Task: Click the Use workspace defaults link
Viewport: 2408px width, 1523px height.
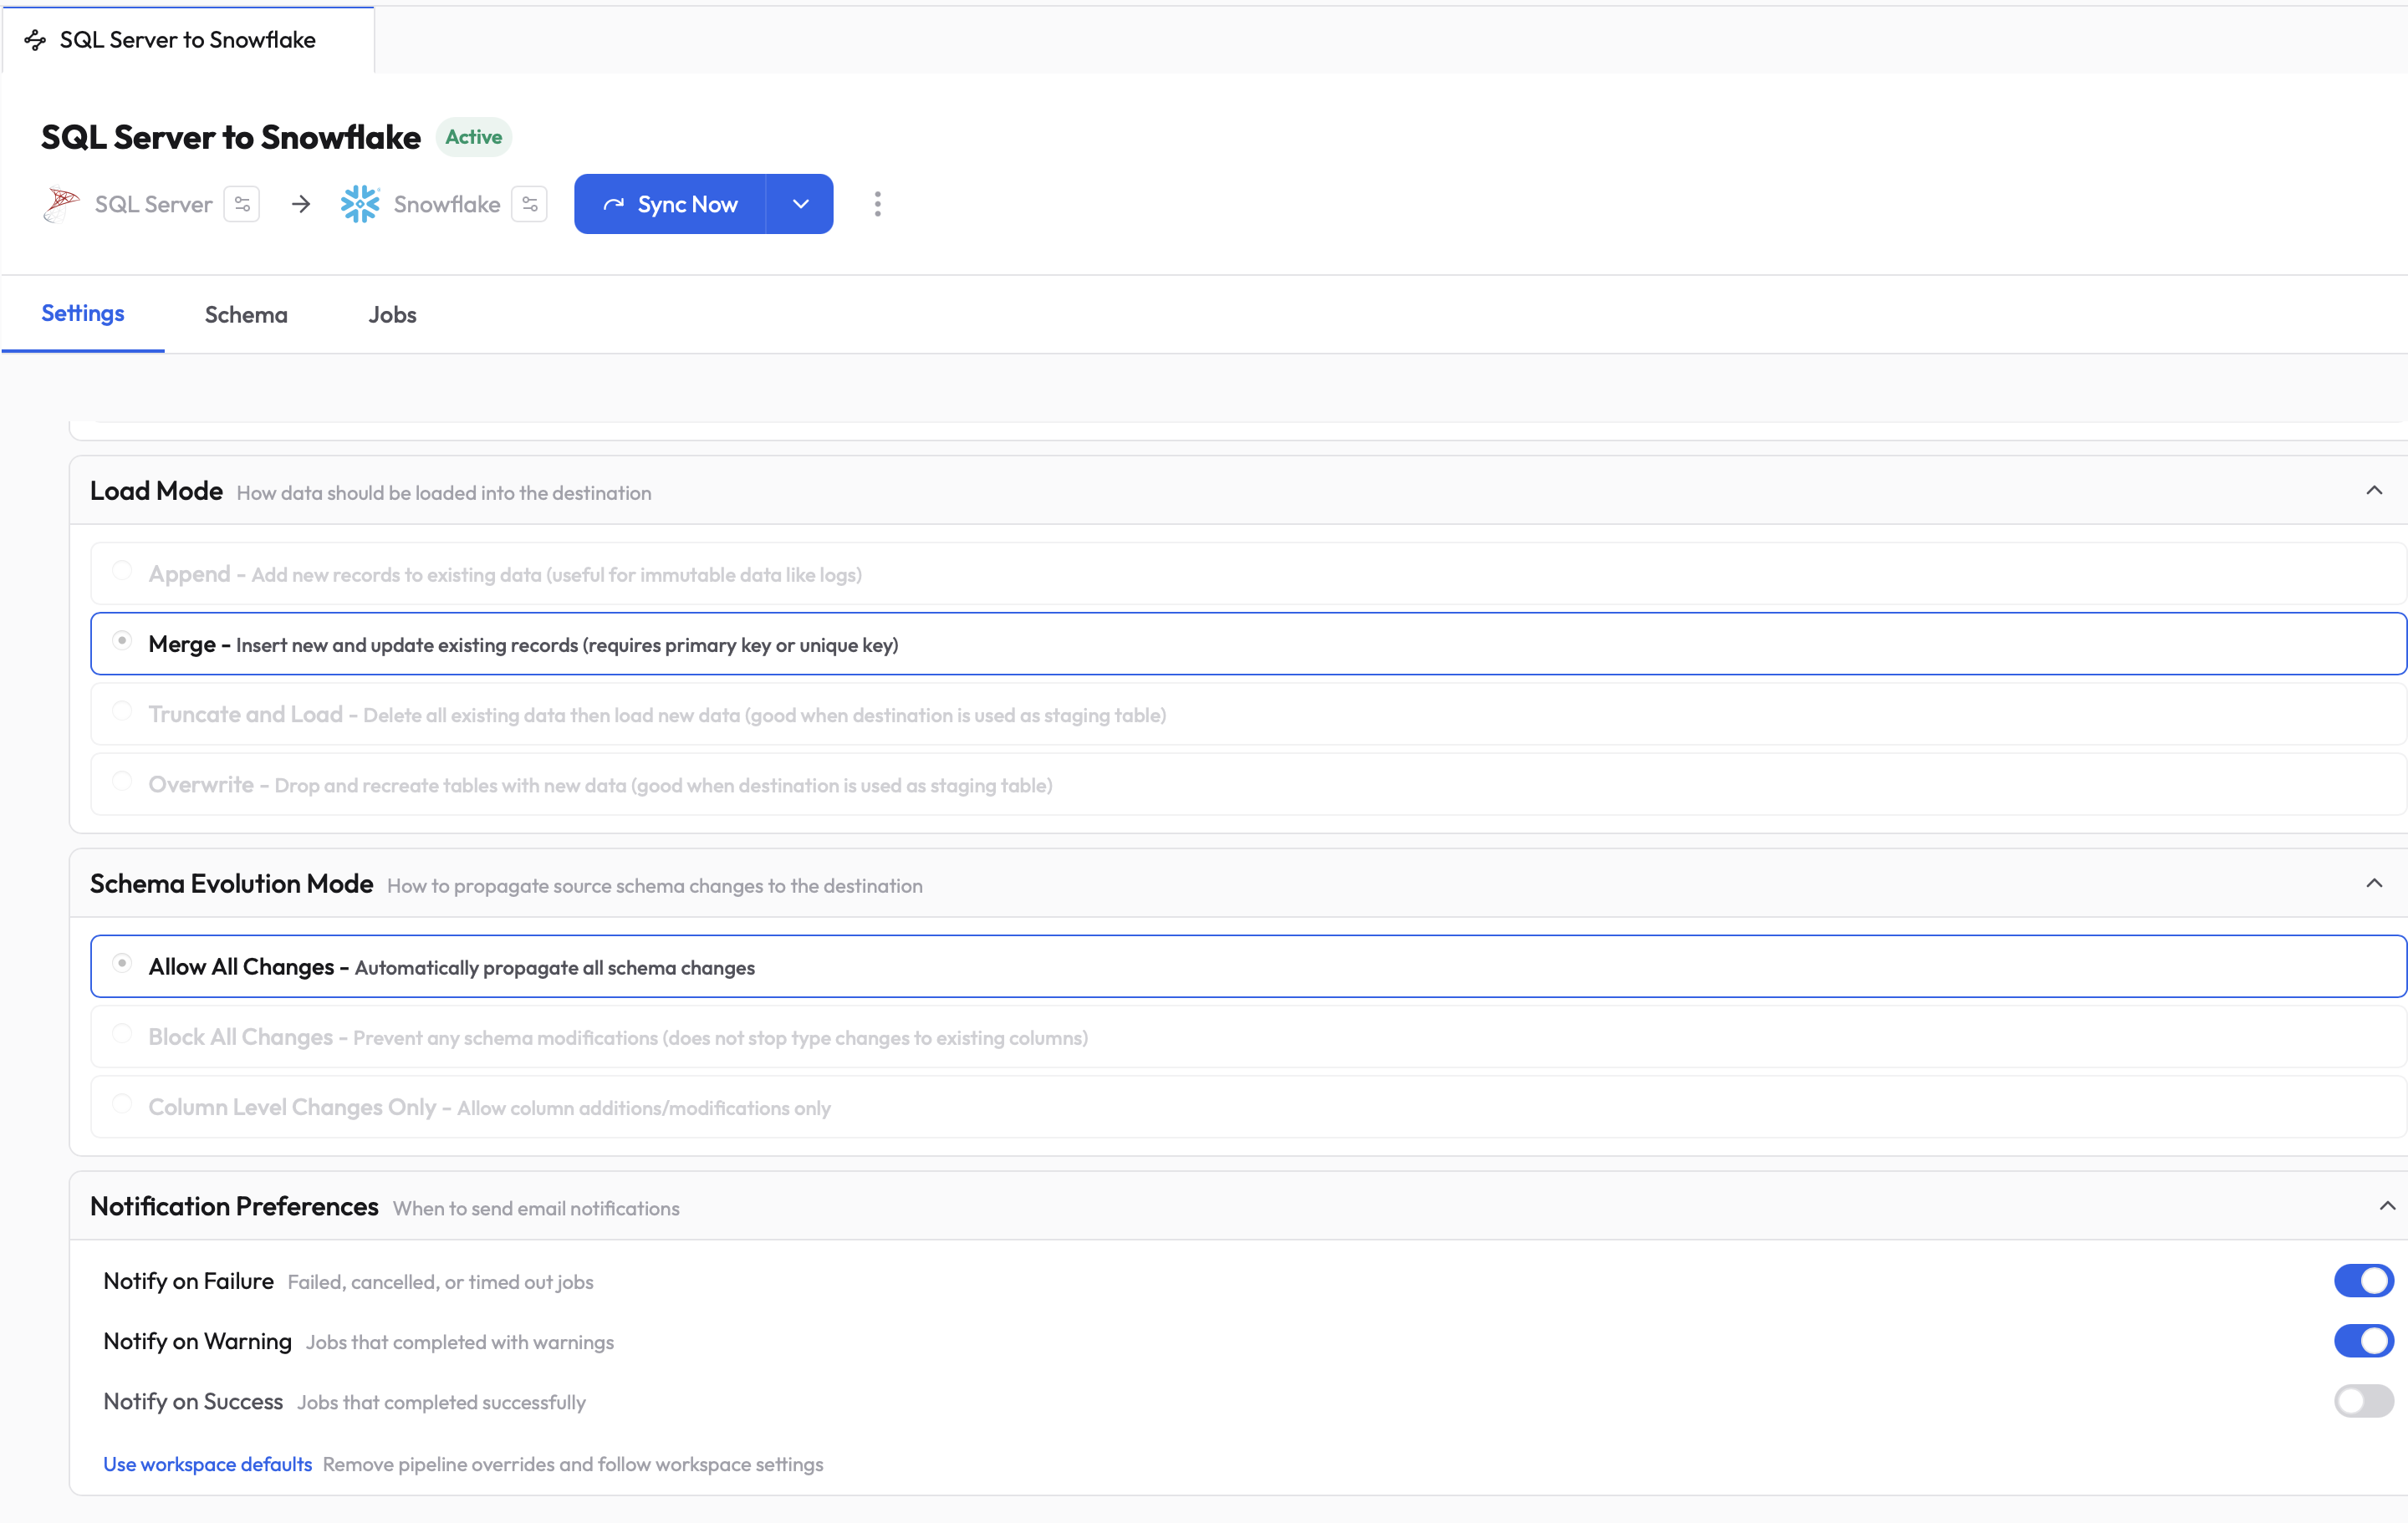Action: click(207, 1463)
